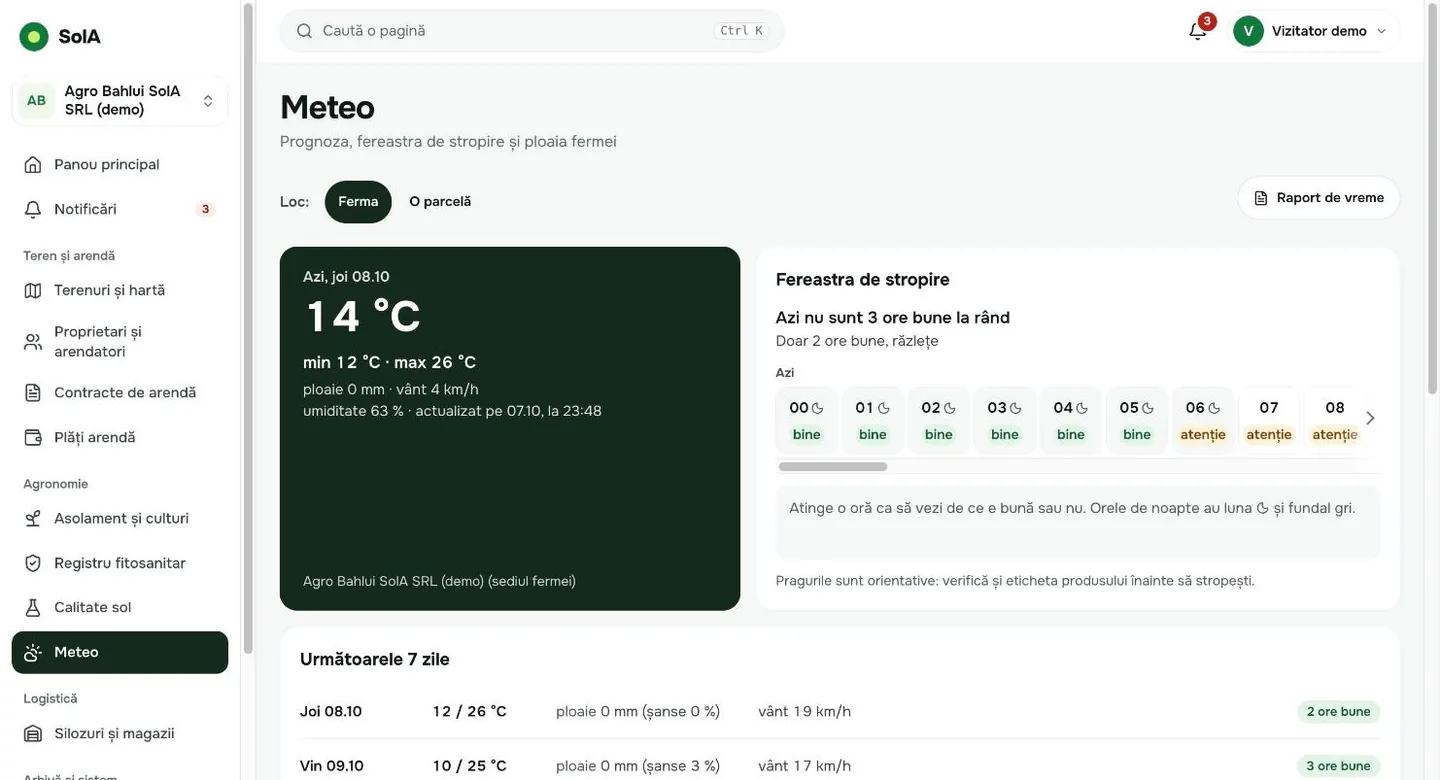Expand the Agro Bahlui SolA SRL farm switcher

click(x=120, y=100)
